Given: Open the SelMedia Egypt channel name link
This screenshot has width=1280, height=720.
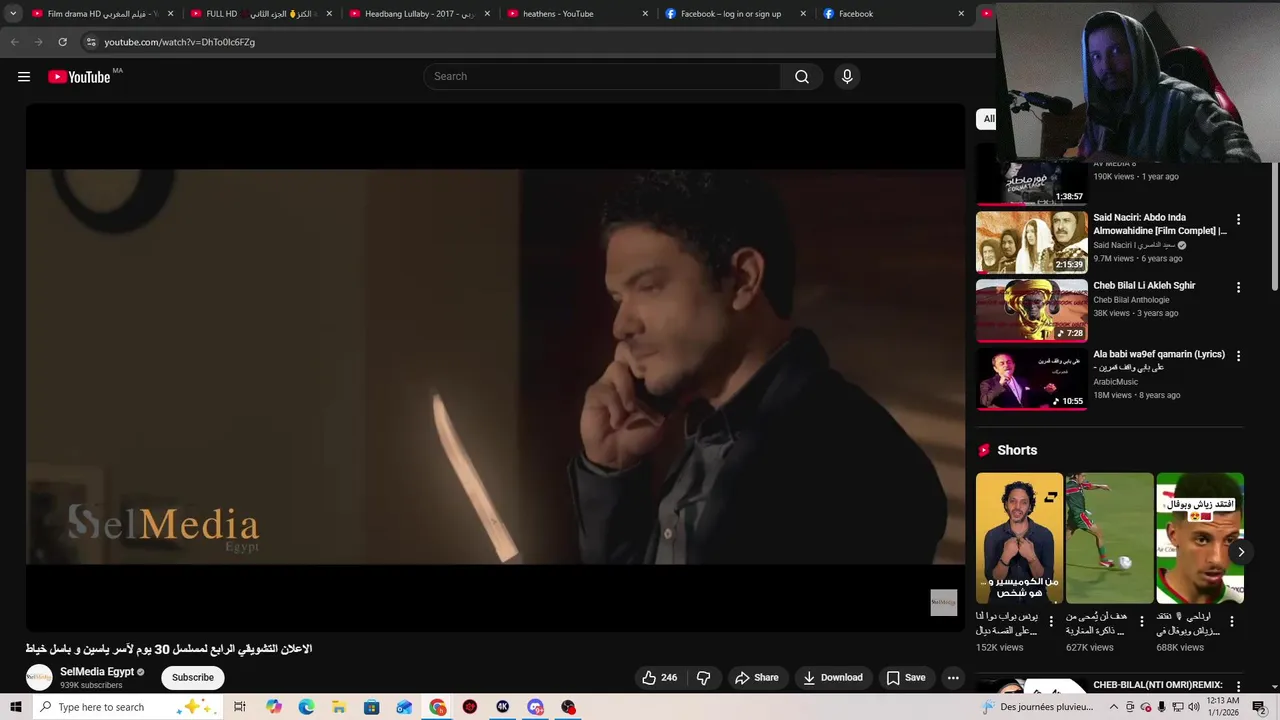Looking at the screenshot, I should (x=97, y=672).
